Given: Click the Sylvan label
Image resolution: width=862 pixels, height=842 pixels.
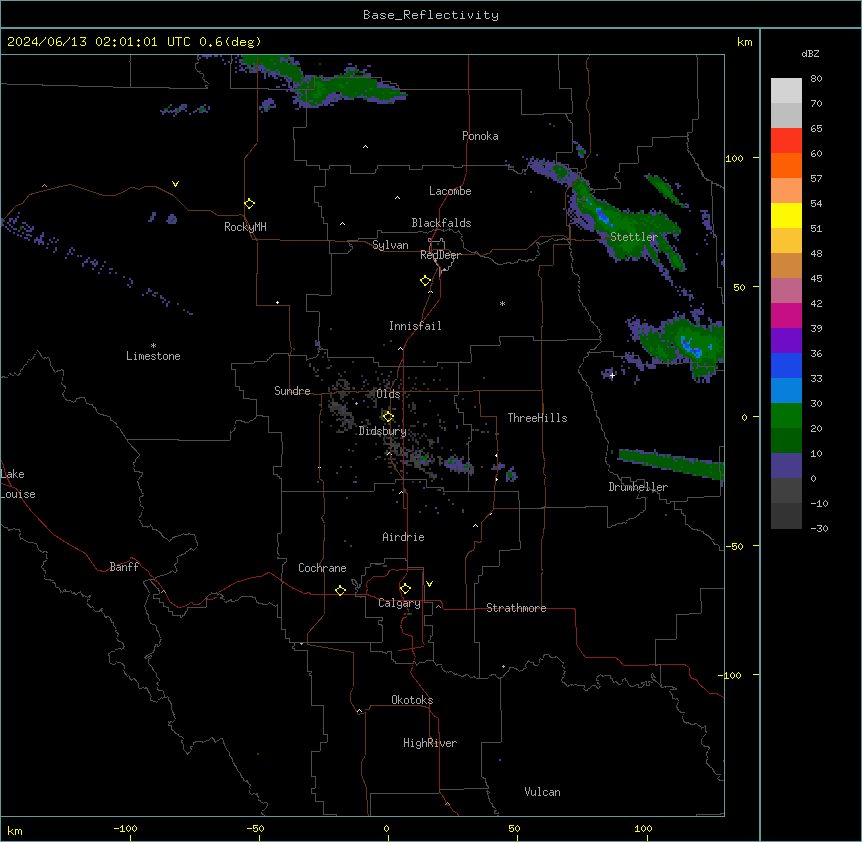Looking at the screenshot, I should coord(390,245).
